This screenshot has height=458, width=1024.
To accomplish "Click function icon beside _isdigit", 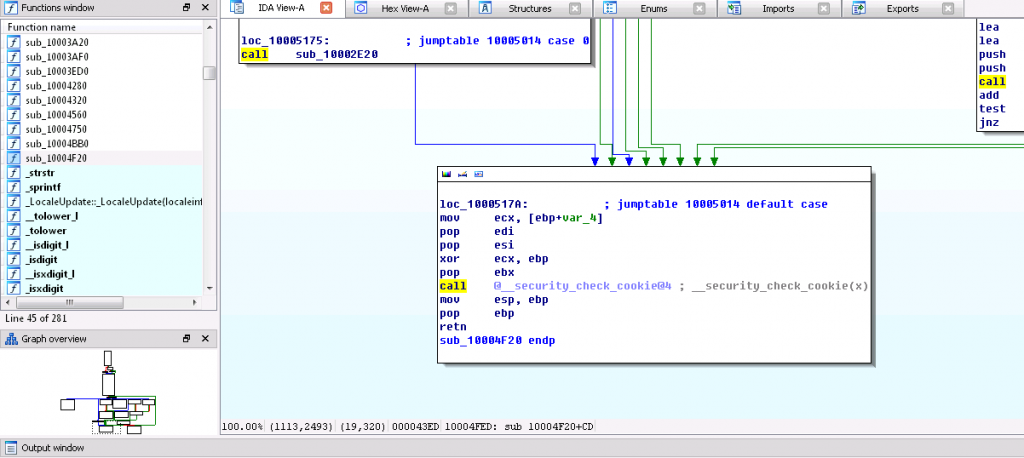I will (14, 259).
